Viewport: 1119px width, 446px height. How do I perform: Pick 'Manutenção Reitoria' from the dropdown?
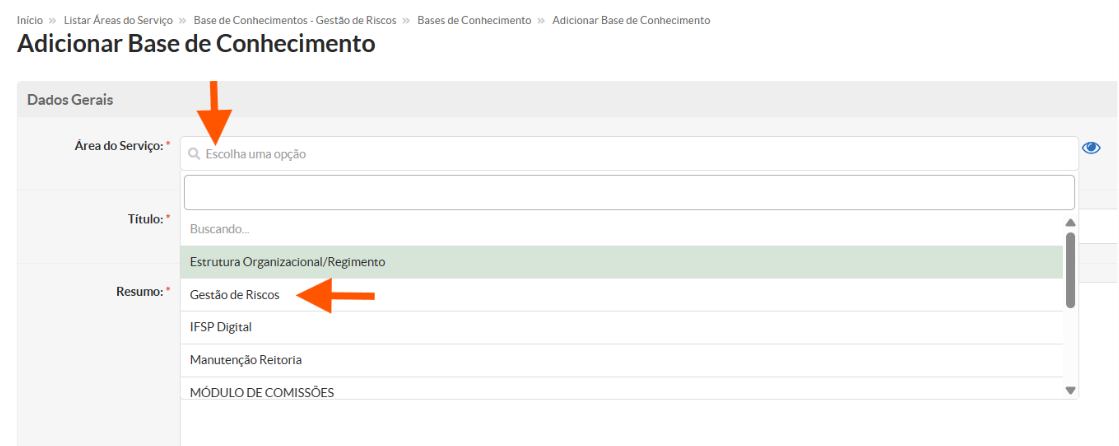(622, 360)
